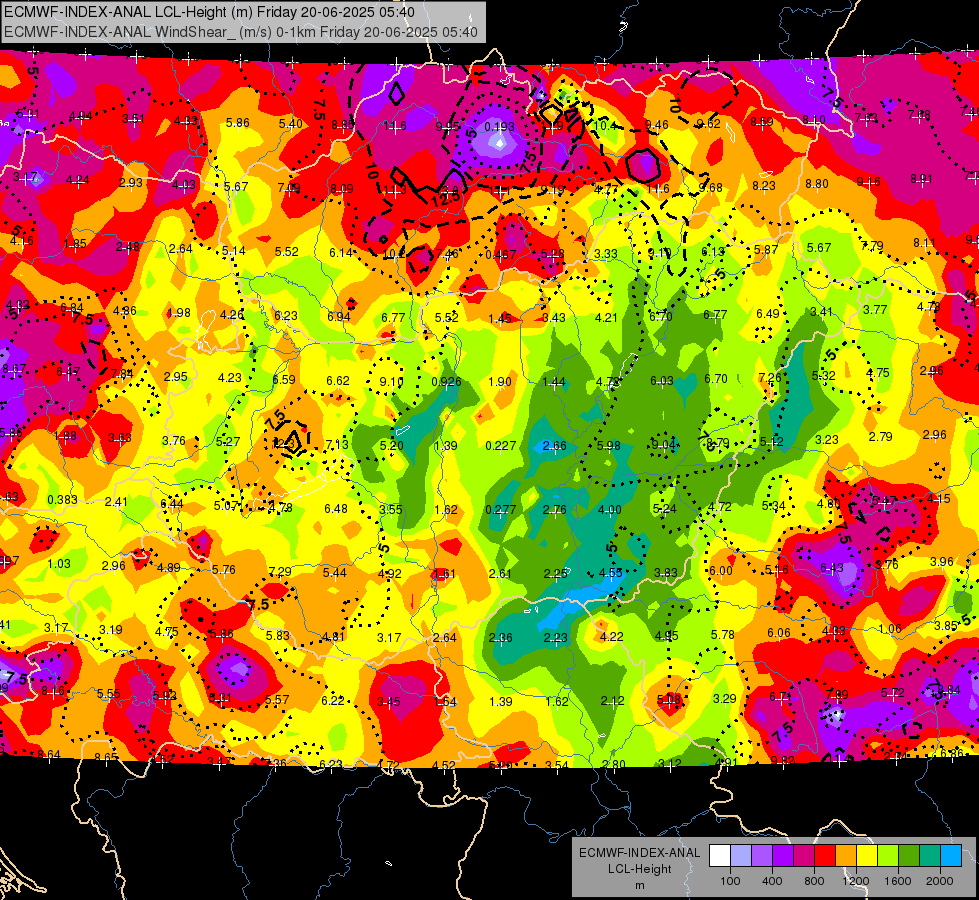Click the map value '3.29'
Screen dimensions: 979x900
[724, 698]
